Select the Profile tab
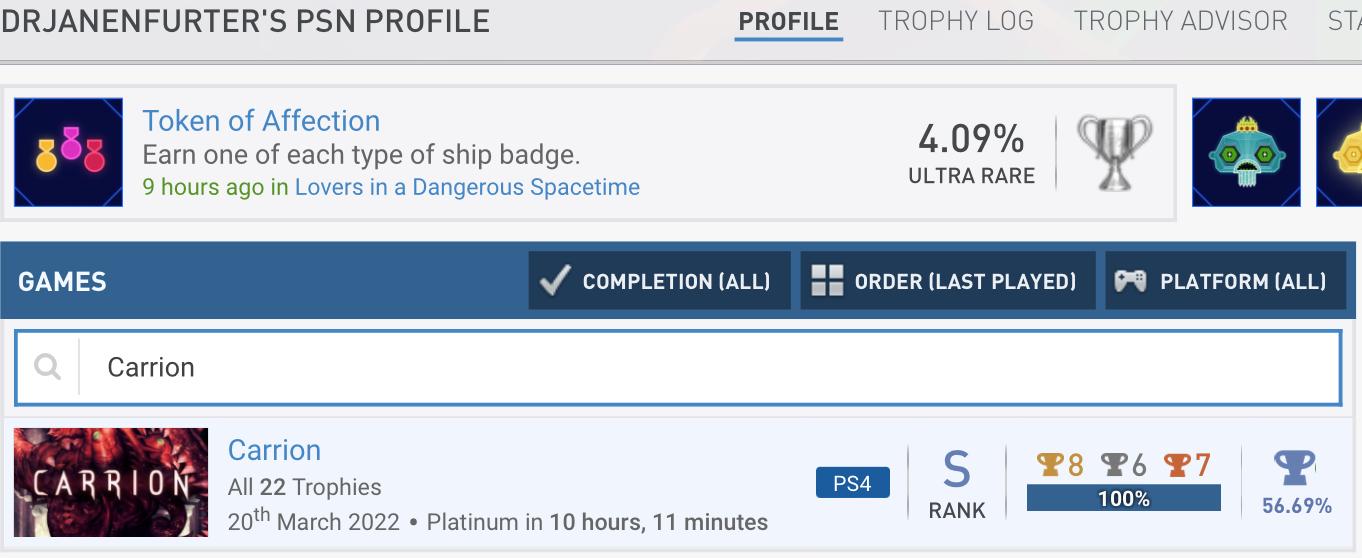 [788, 21]
